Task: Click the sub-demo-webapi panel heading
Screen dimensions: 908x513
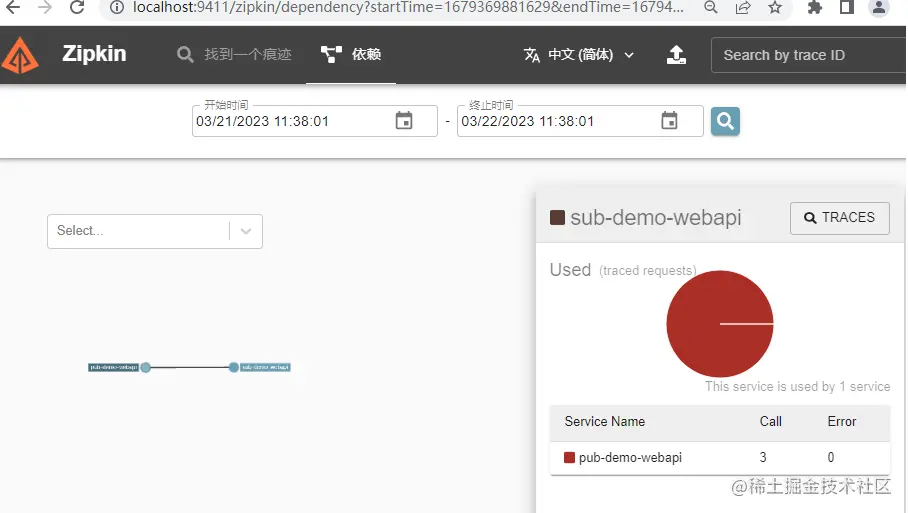Action: click(x=656, y=218)
